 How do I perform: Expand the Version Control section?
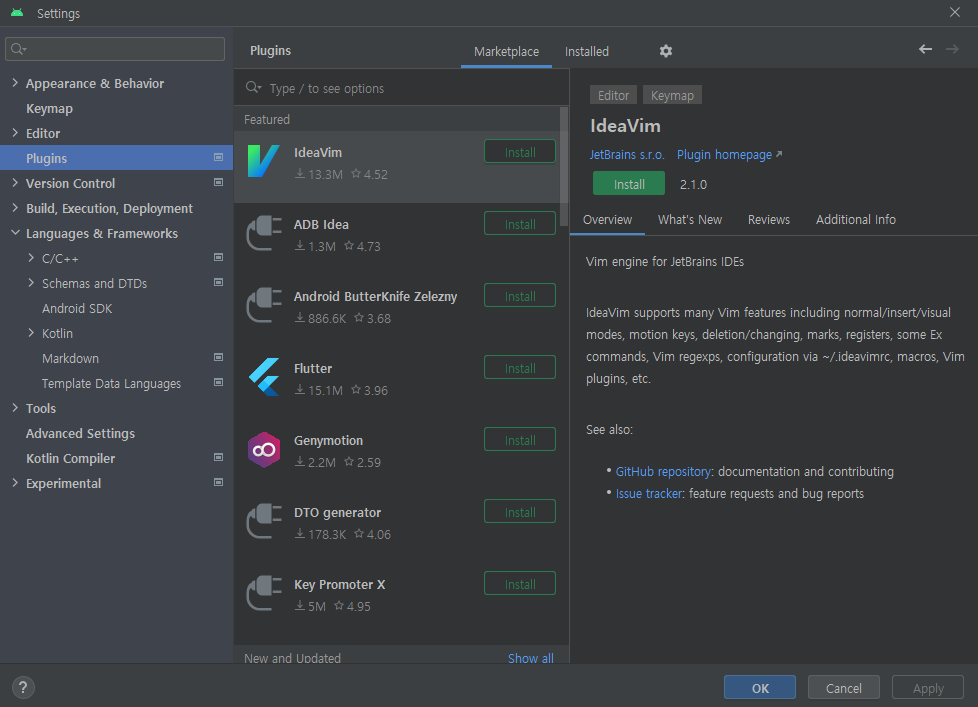click(x=15, y=183)
